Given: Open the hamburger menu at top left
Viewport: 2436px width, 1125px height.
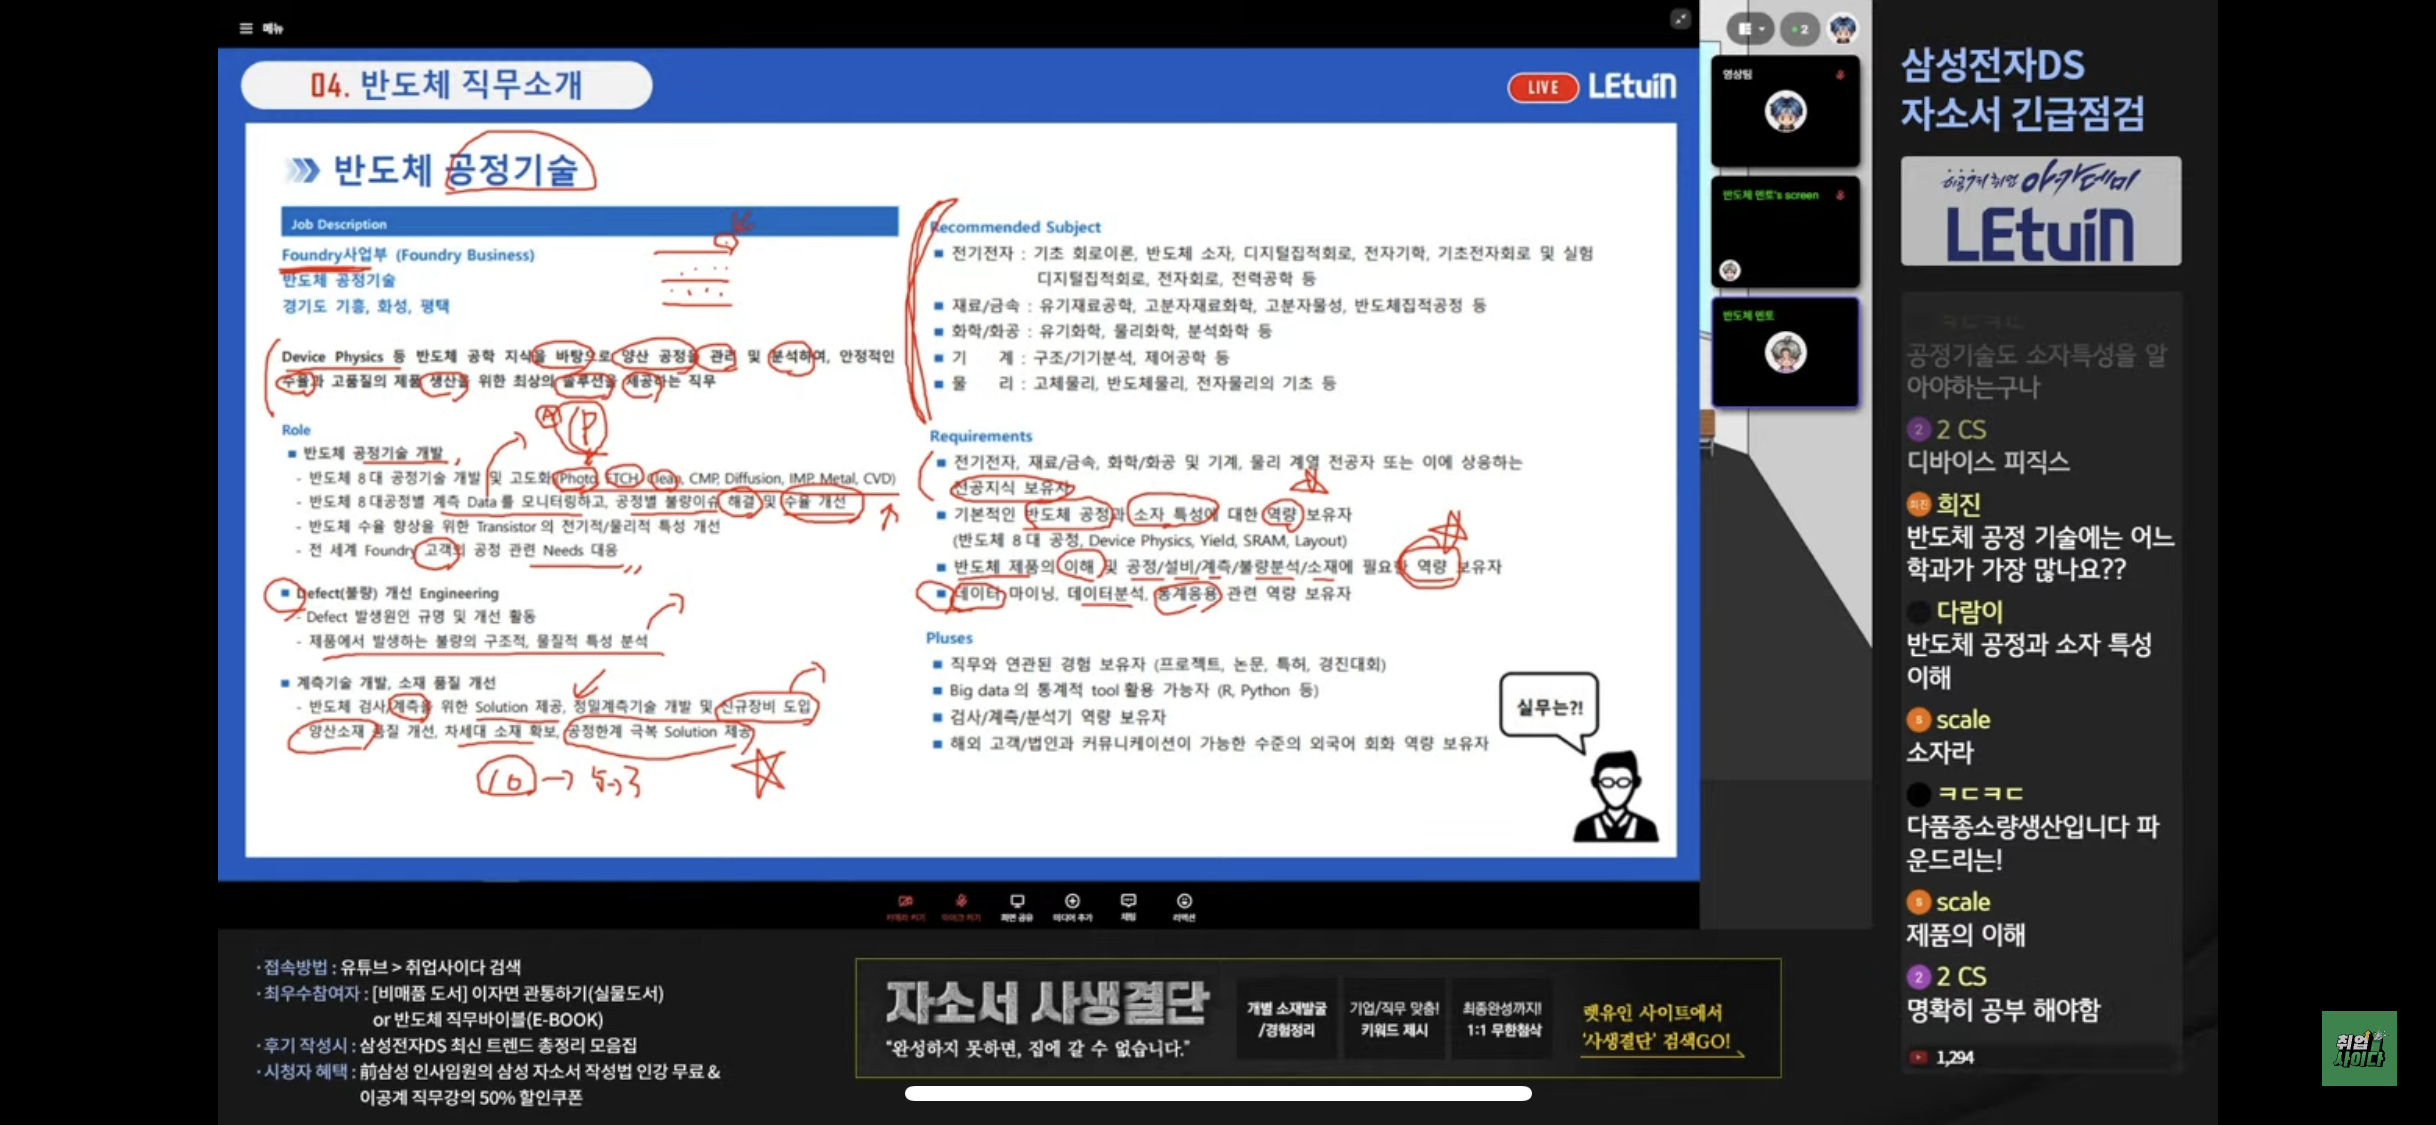Looking at the screenshot, I should [x=246, y=28].
